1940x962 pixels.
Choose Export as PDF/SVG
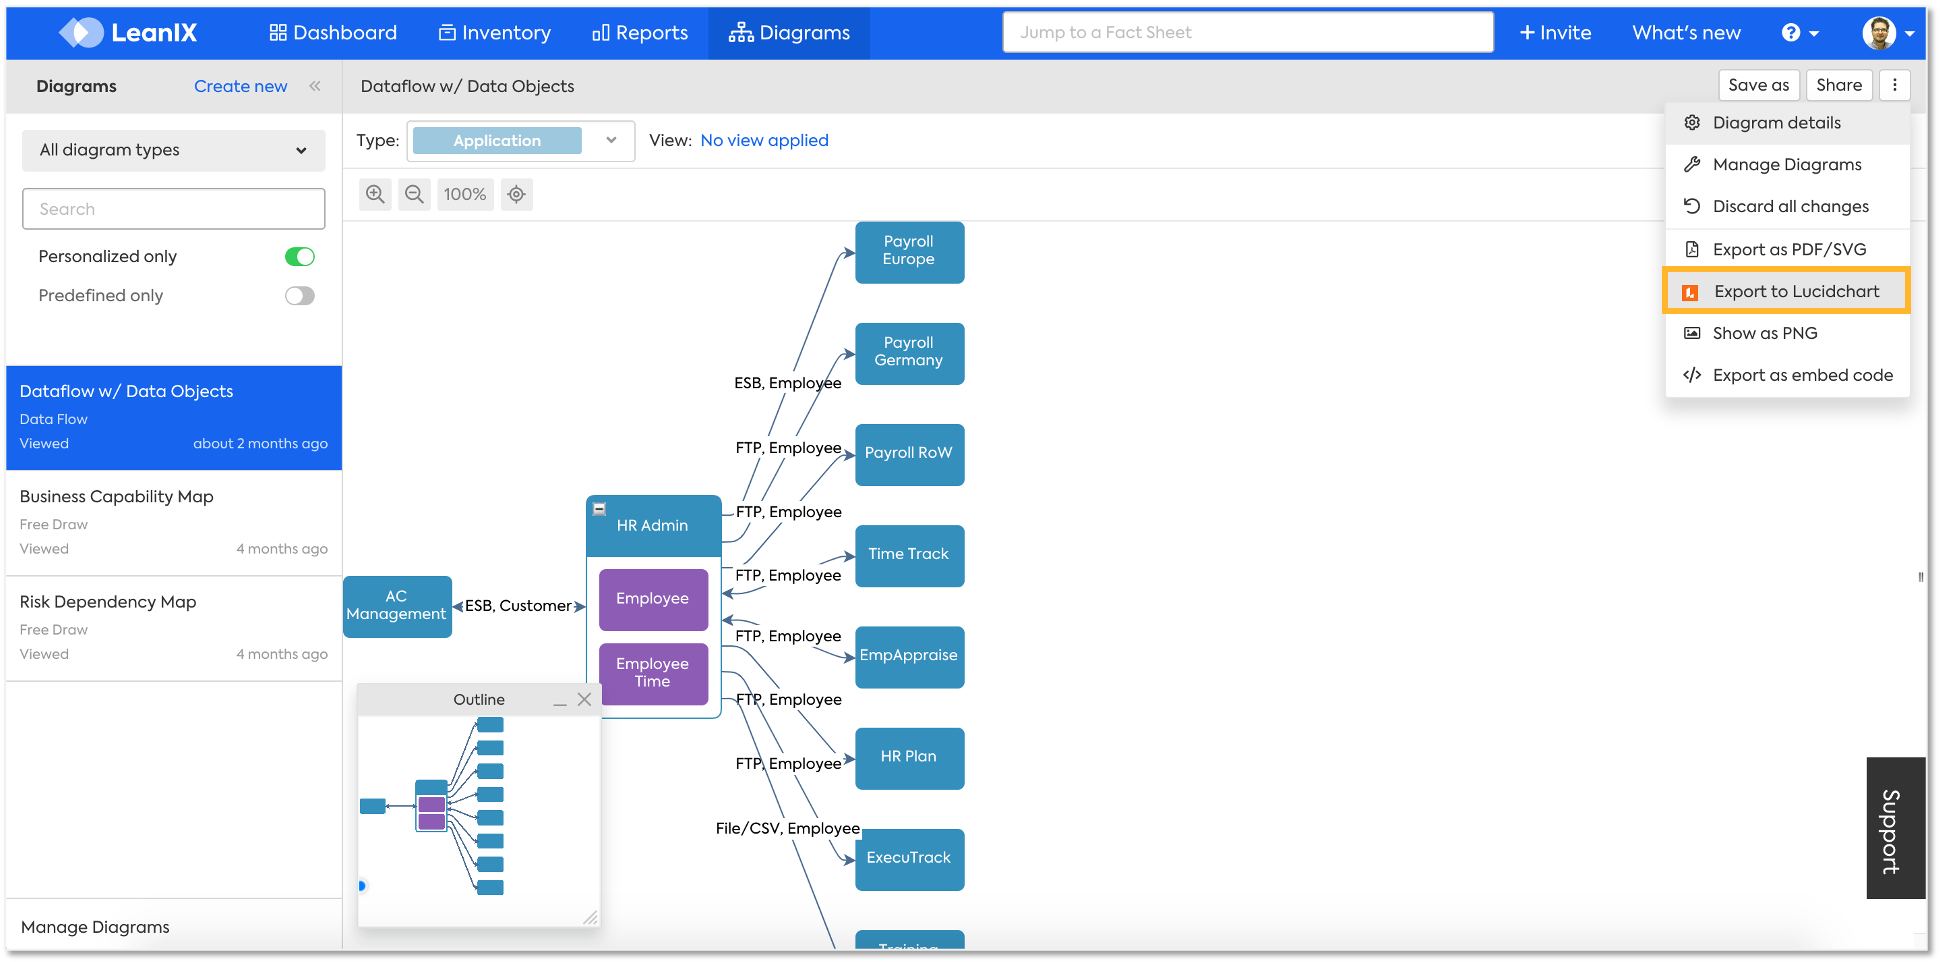[1788, 250]
